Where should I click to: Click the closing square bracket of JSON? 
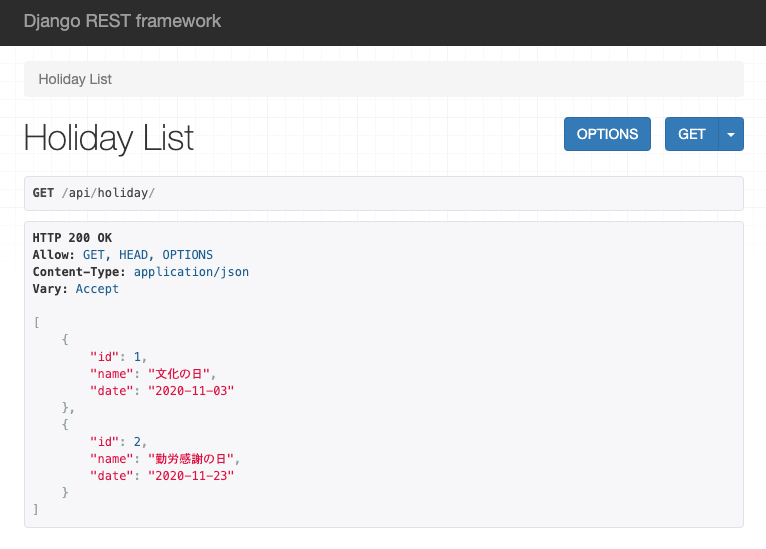(36, 510)
